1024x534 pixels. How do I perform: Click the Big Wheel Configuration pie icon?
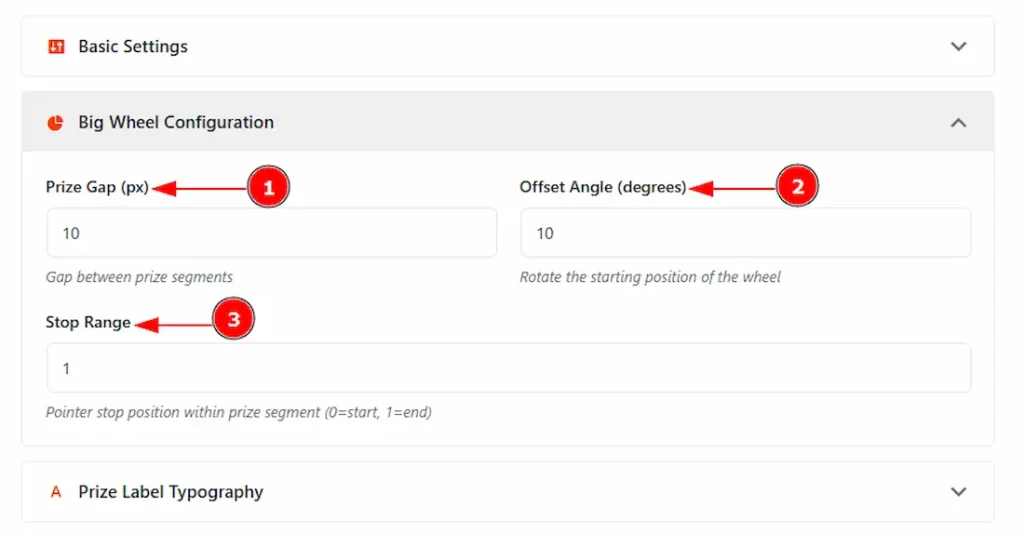[x=56, y=123]
